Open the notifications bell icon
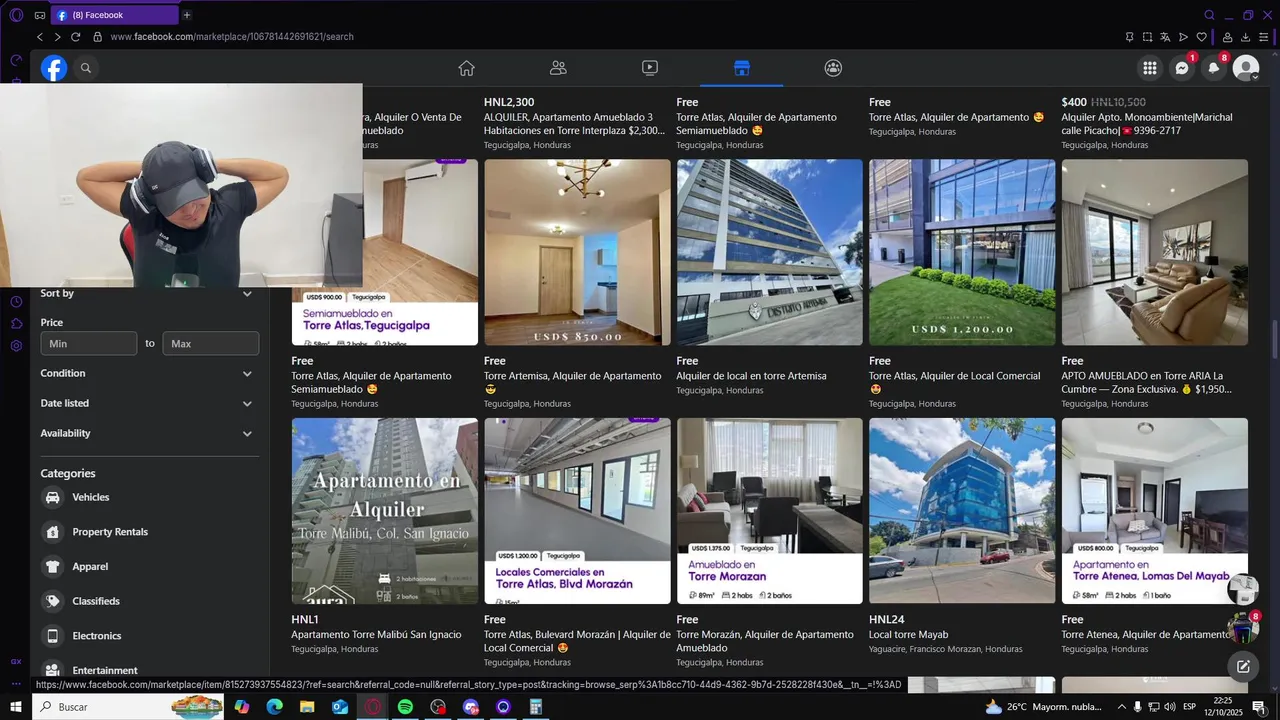 click(x=1214, y=68)
